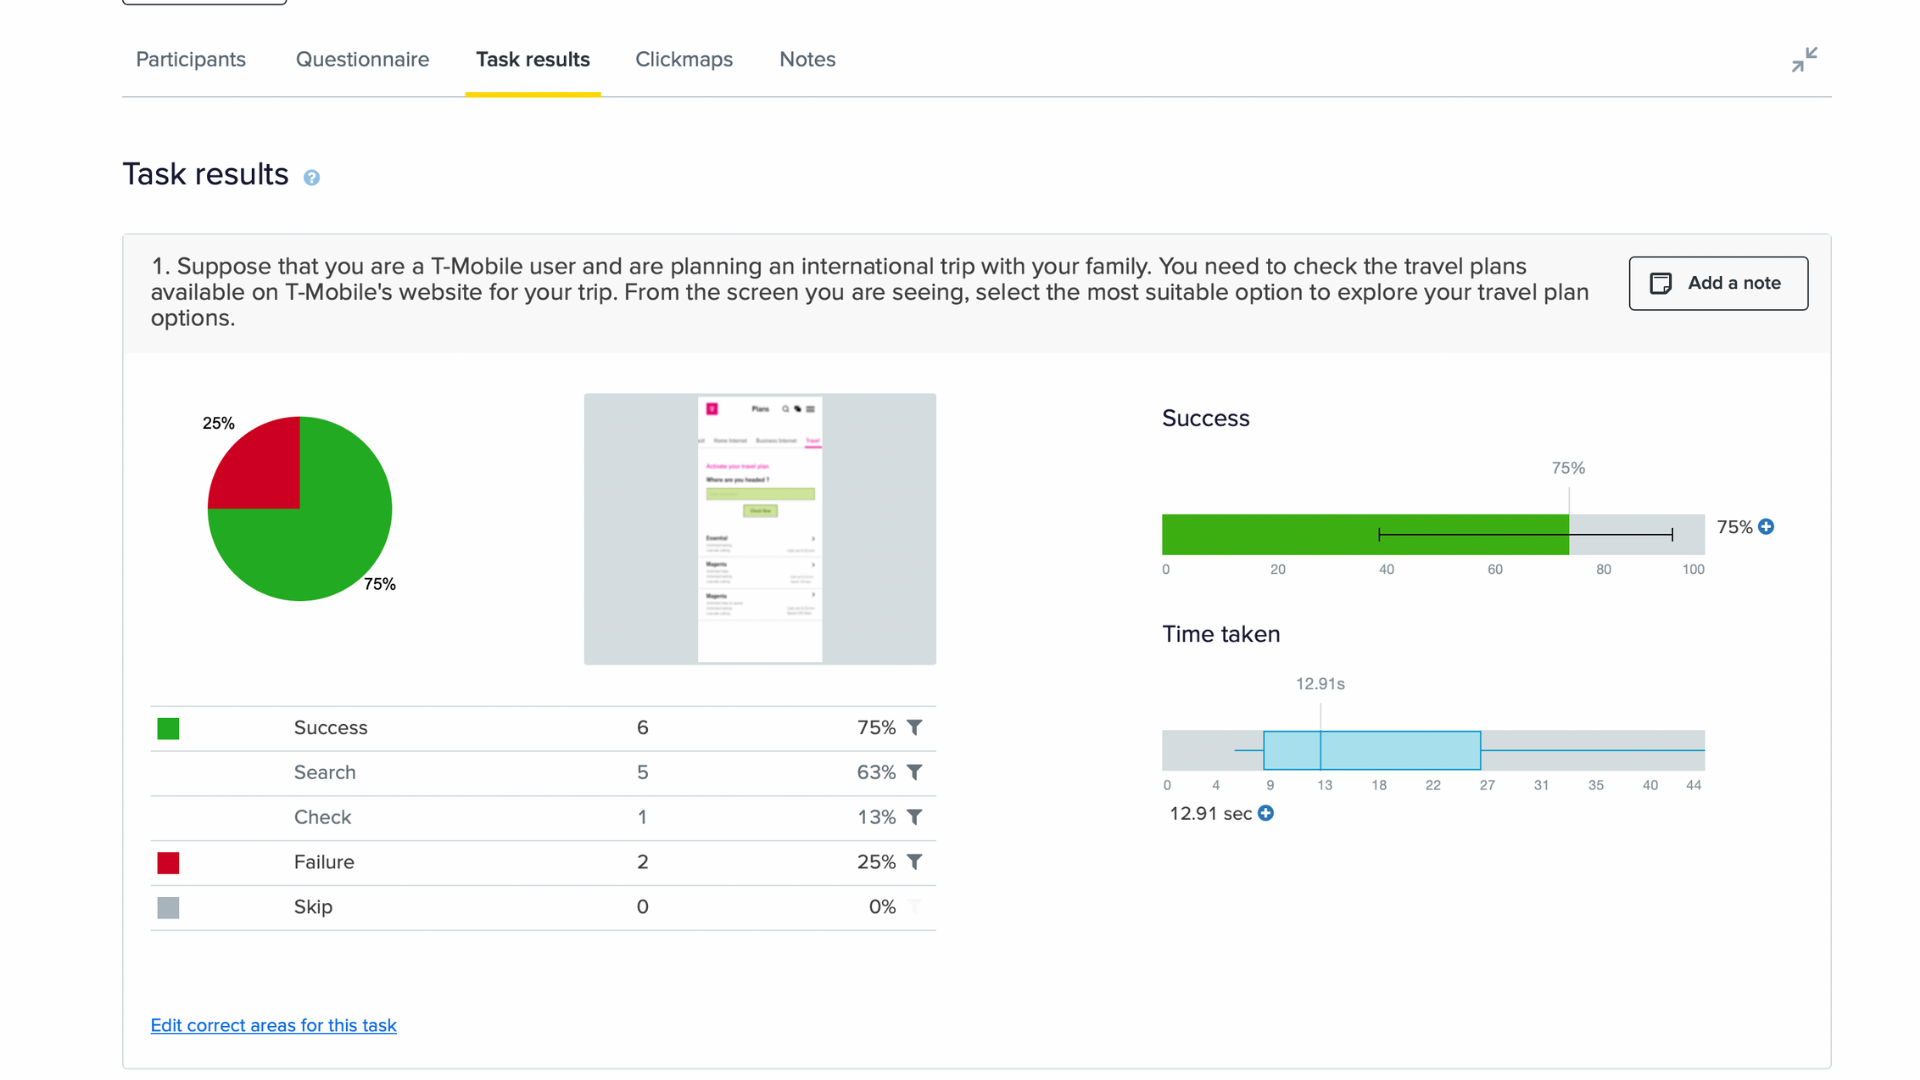Open the T-Mobile task screenshot thumbnail

point(760,529)
